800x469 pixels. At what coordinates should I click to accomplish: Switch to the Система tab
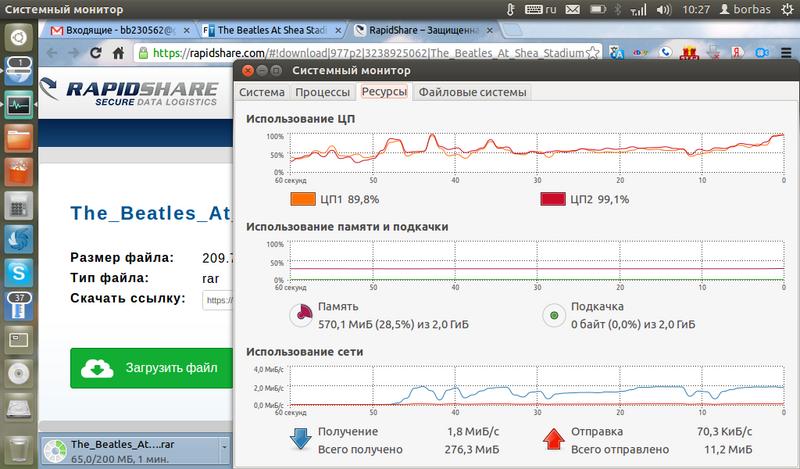262,92
